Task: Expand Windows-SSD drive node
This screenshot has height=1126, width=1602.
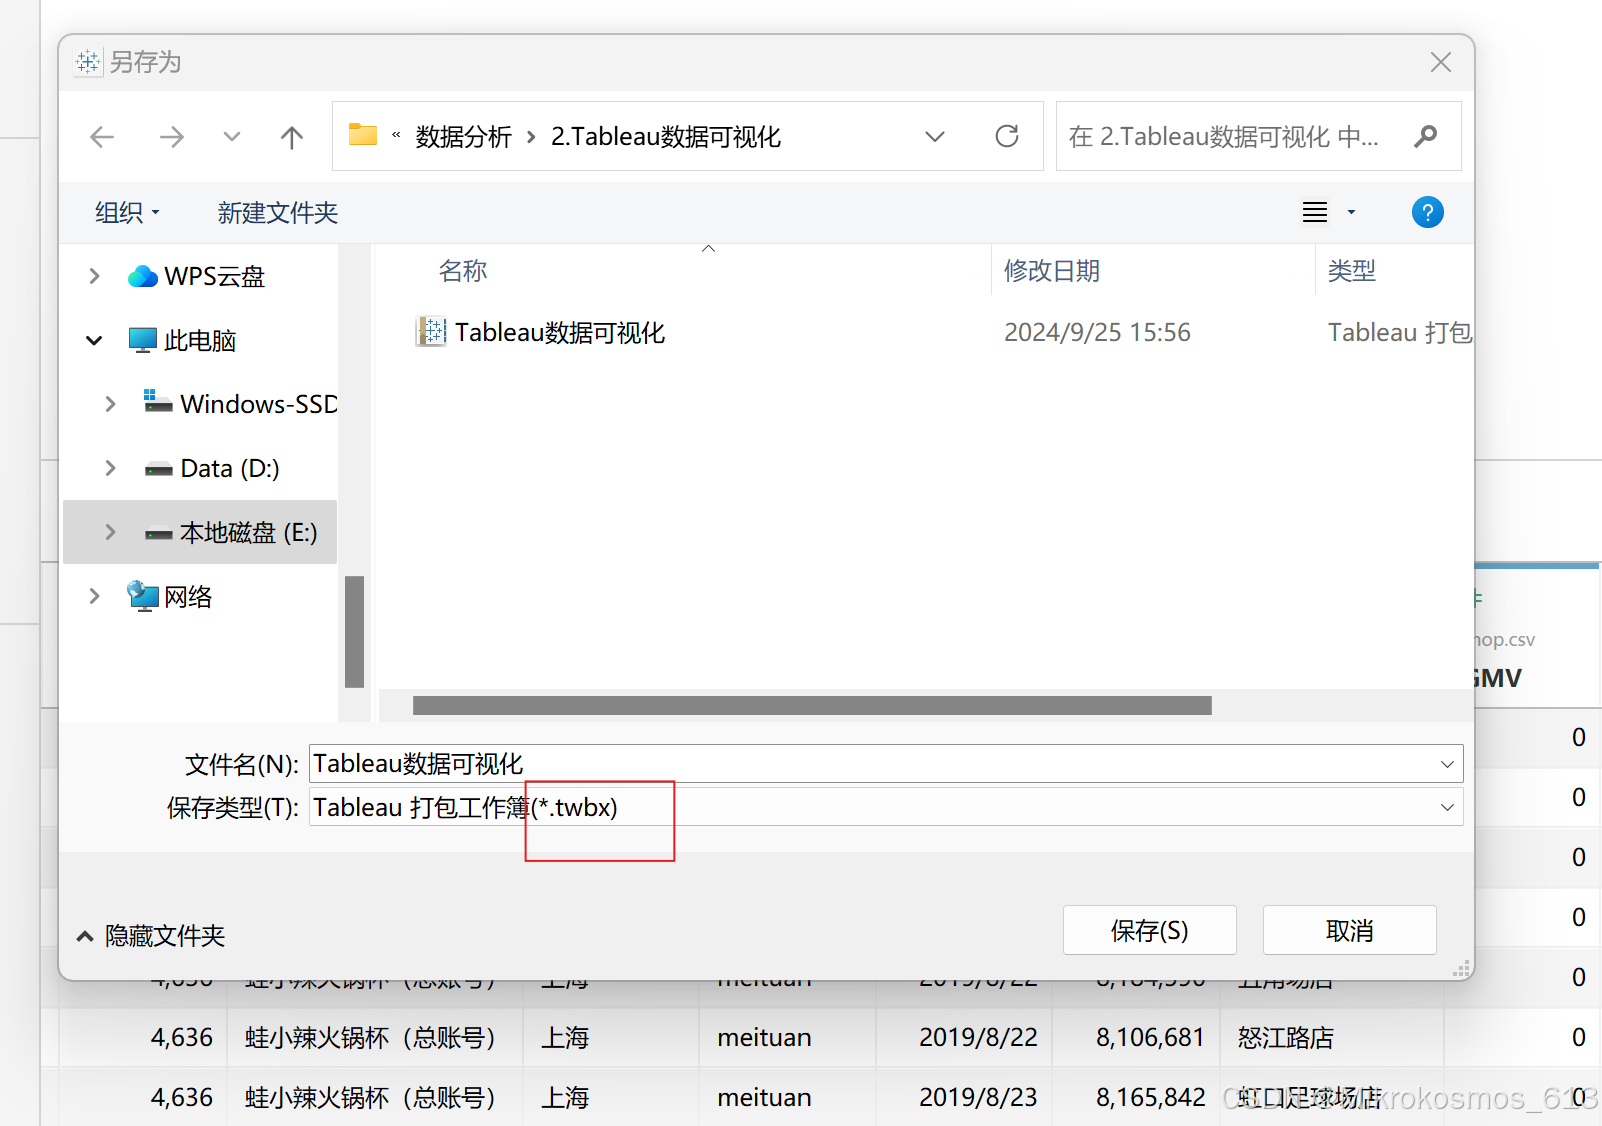Action: pos(110,404)
